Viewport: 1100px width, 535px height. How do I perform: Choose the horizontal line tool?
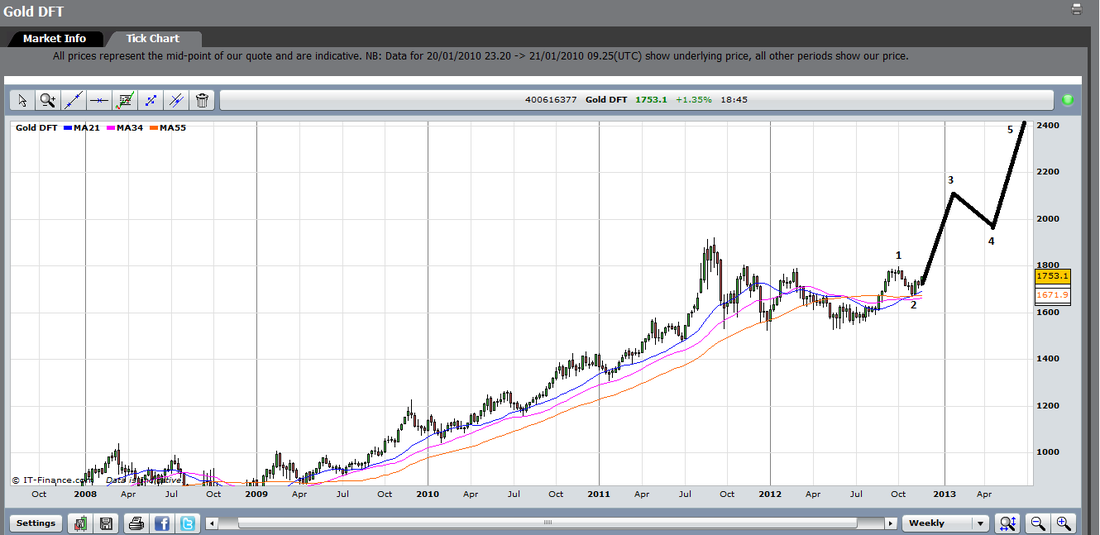click(x=99, y=100)
